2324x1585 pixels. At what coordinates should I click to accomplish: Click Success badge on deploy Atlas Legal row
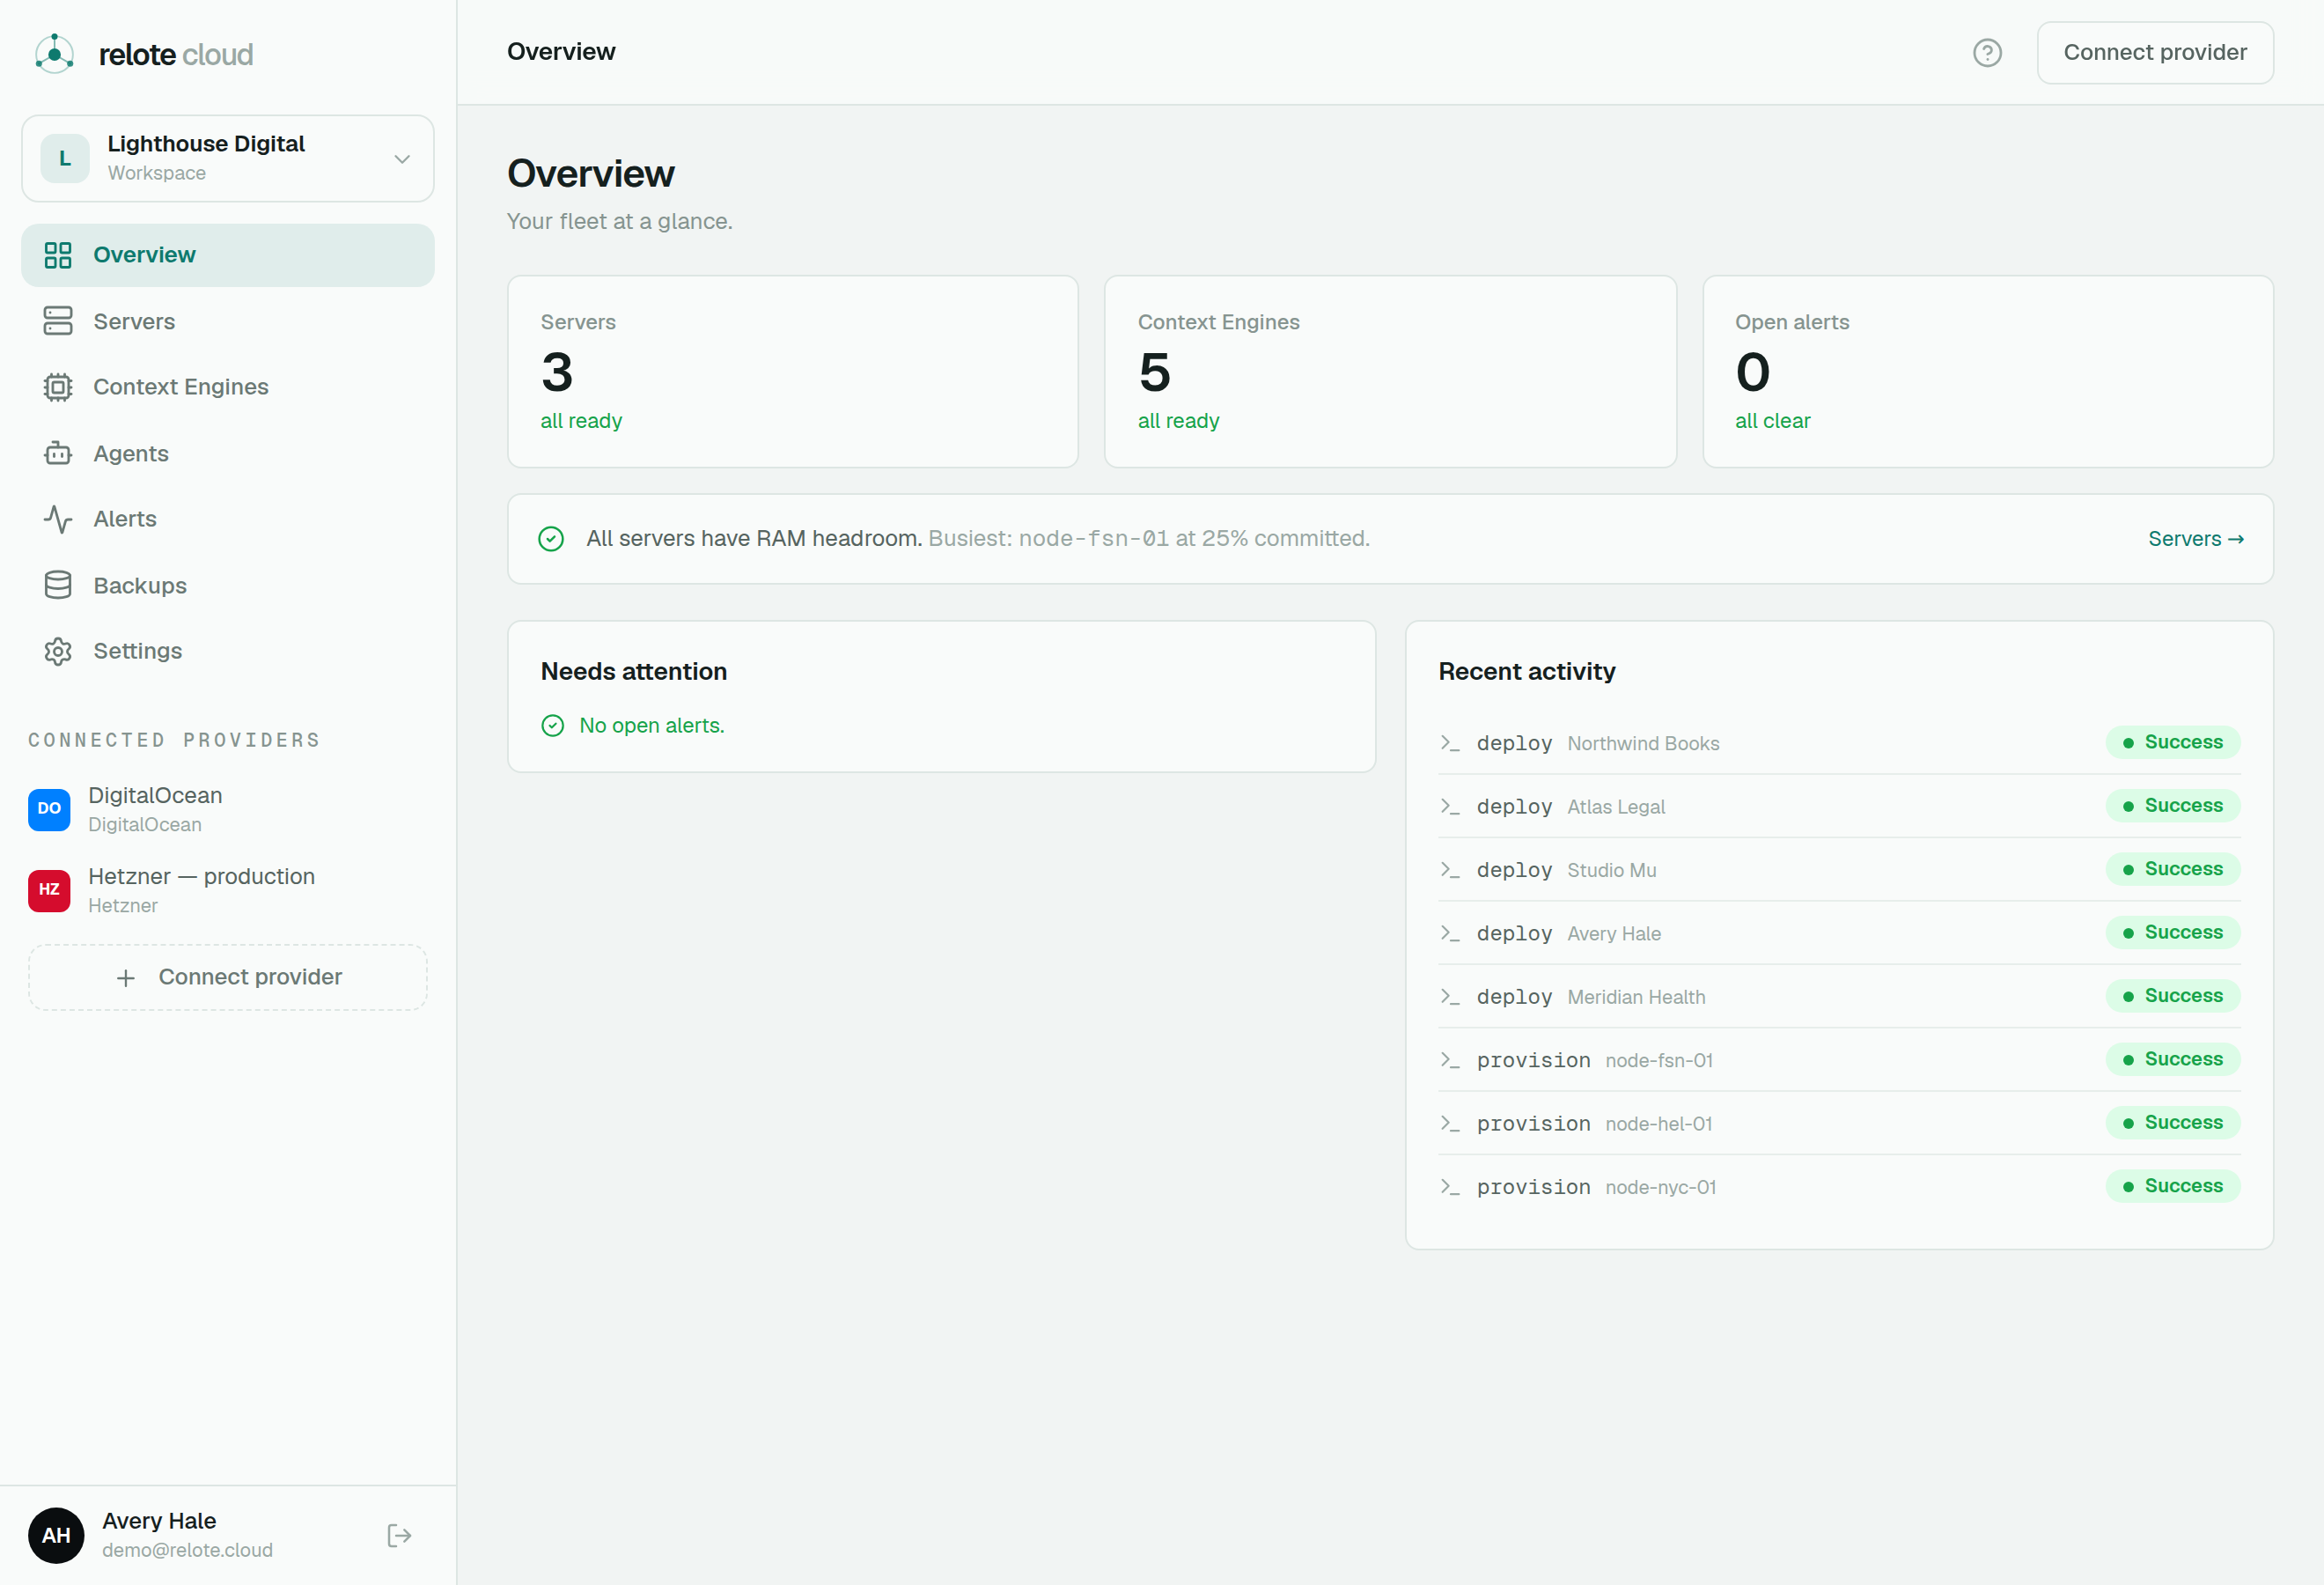coord(2172,806)
